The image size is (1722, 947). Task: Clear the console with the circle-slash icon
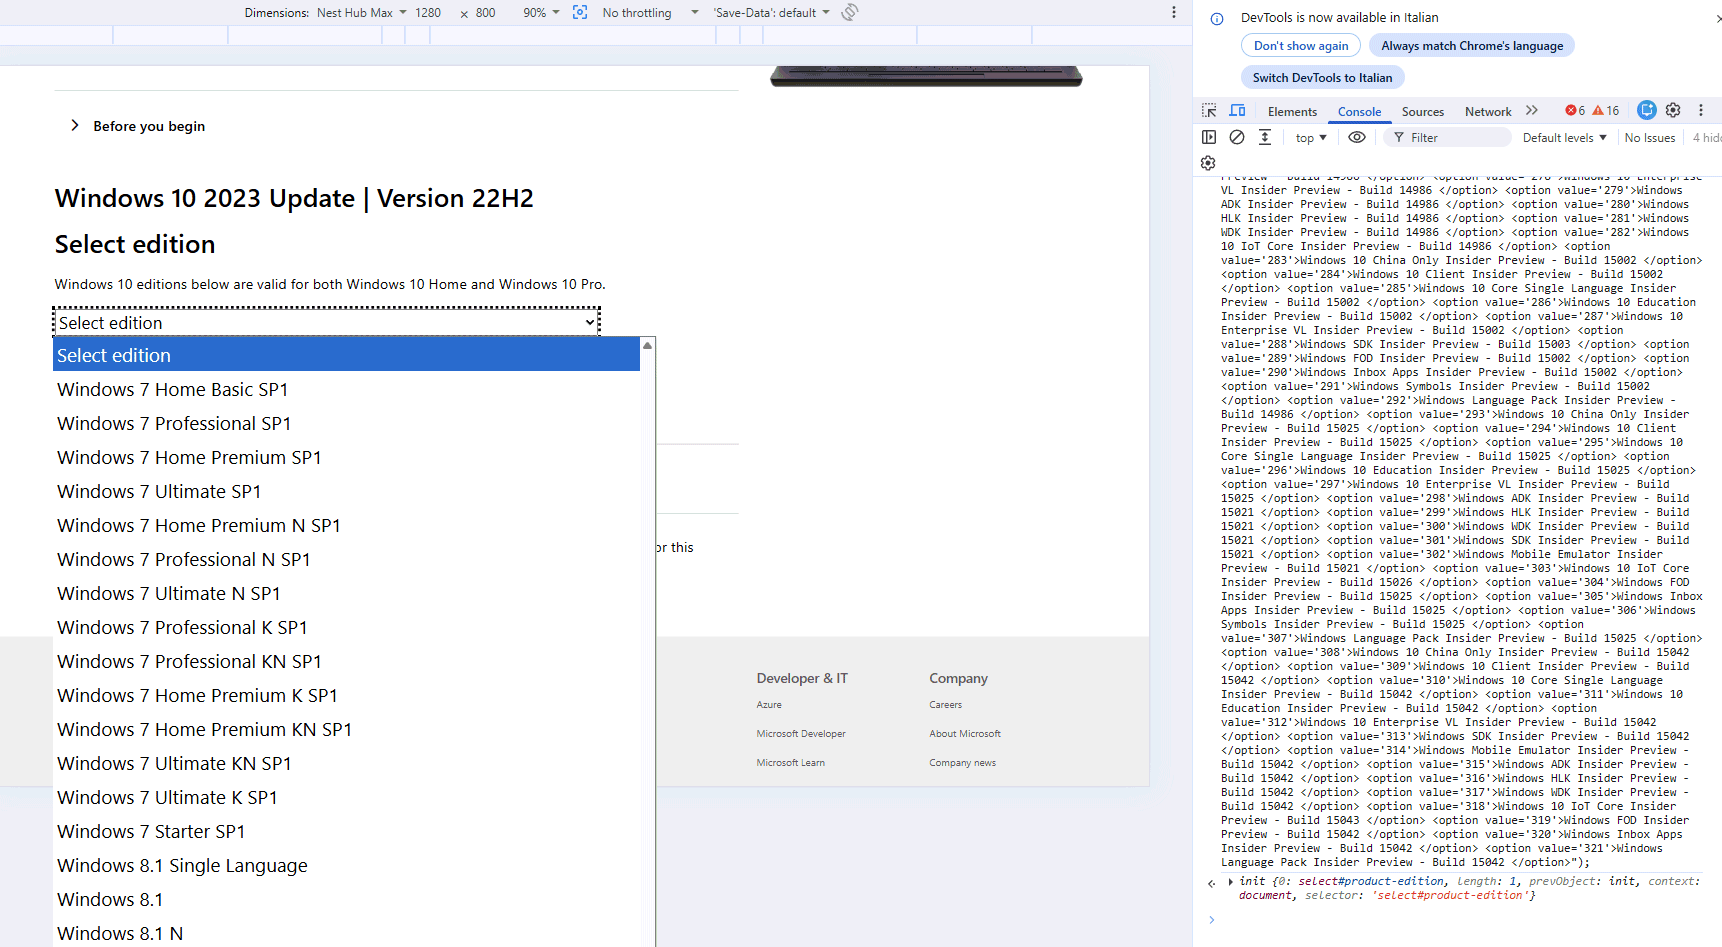(1237, 137)
